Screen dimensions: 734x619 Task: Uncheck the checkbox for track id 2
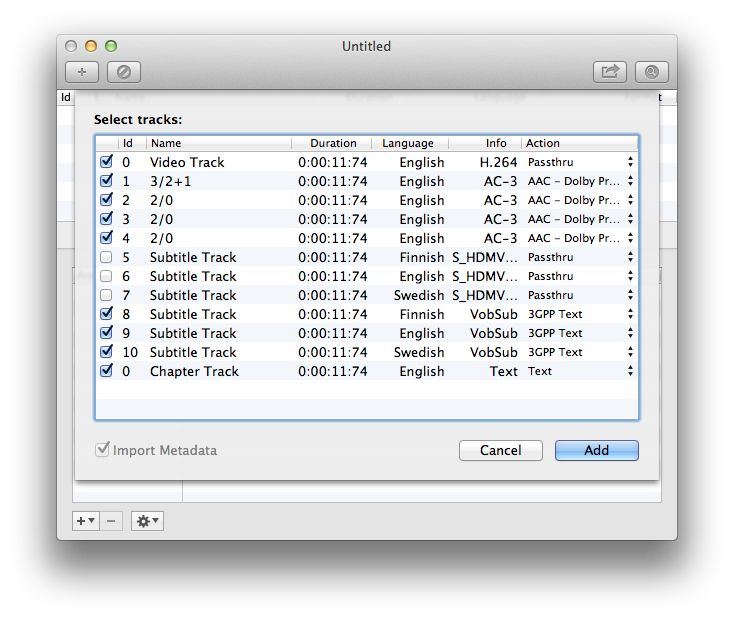coord(106,200)
